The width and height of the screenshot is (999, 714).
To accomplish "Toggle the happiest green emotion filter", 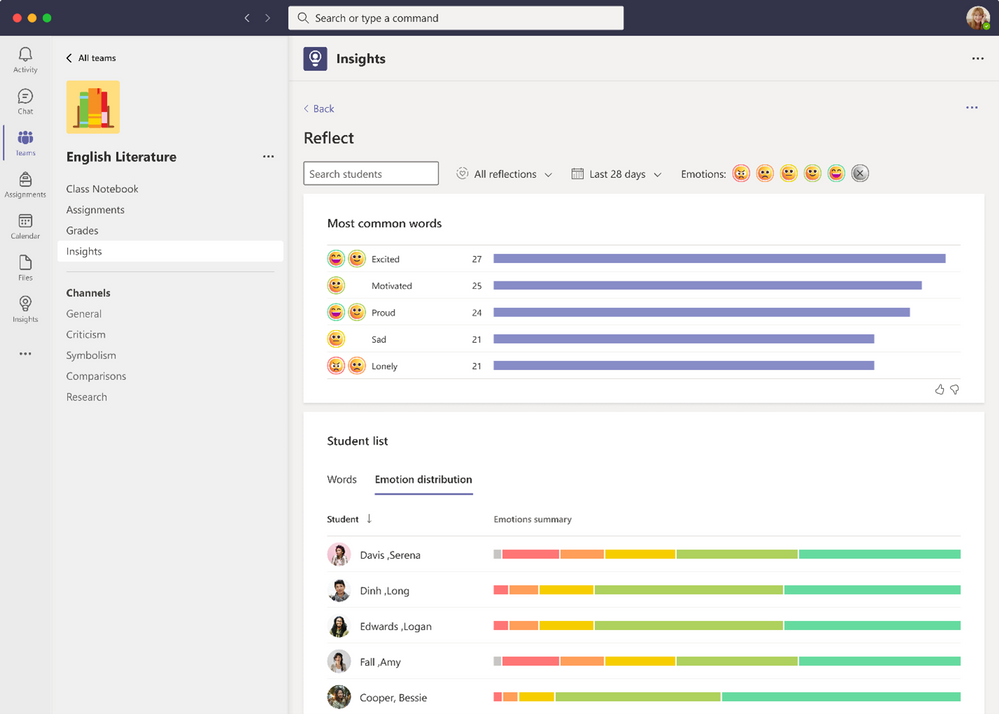I will pos(836,174).
